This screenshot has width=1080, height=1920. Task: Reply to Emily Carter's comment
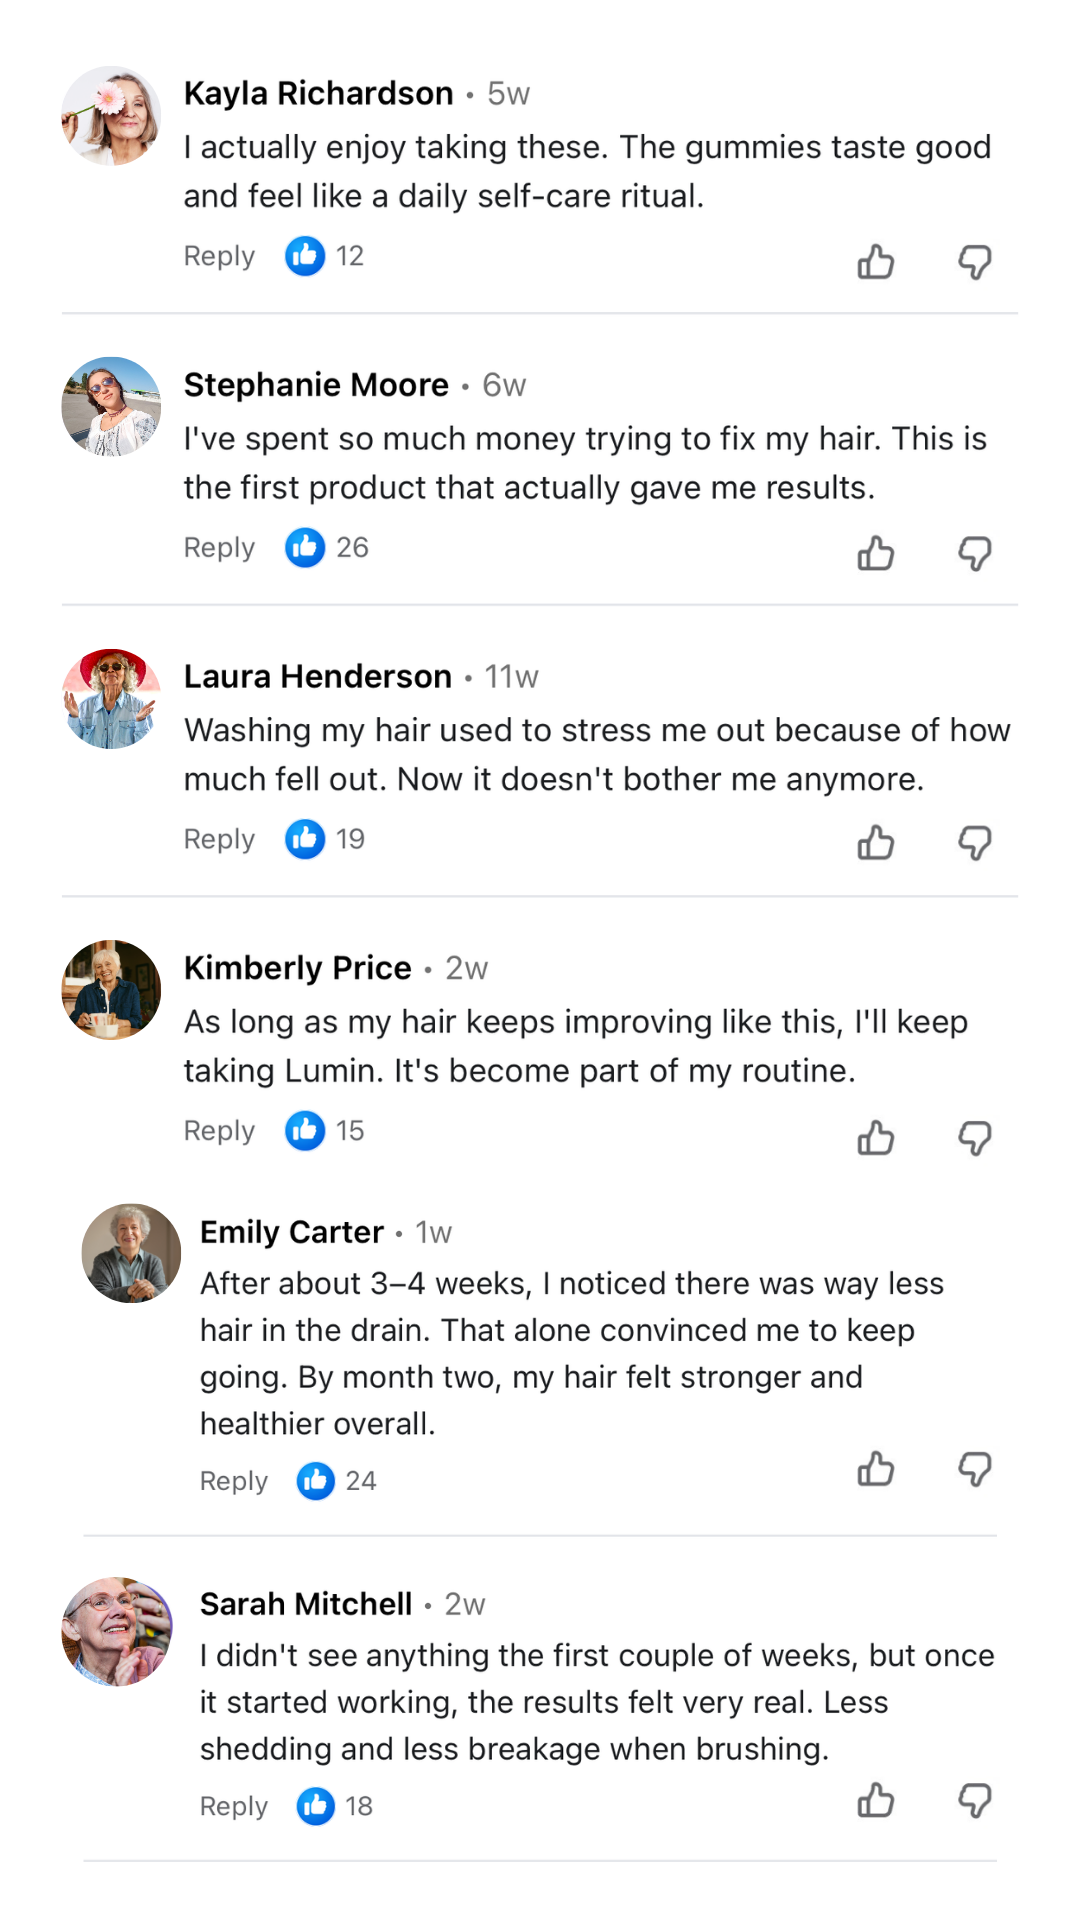pyautogui.click(x=234, y=1481)
